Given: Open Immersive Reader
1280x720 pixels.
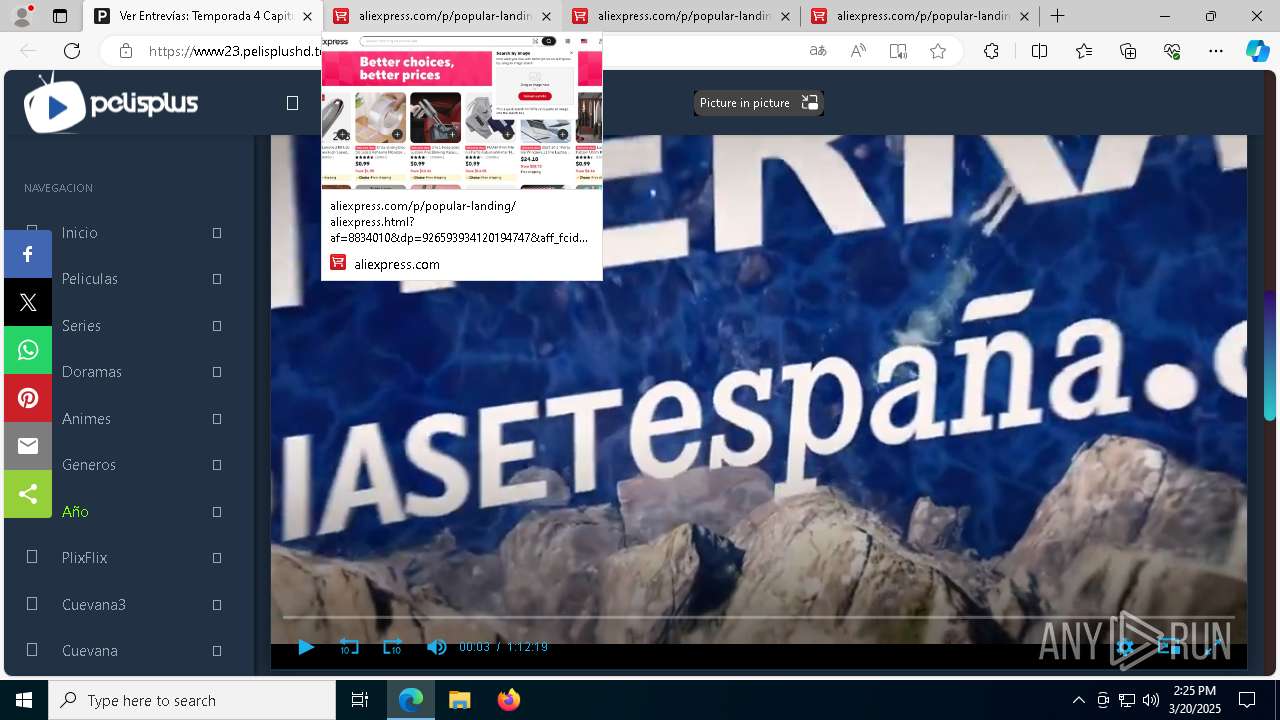Looking at the screenshot, I should tap(898, 51).
